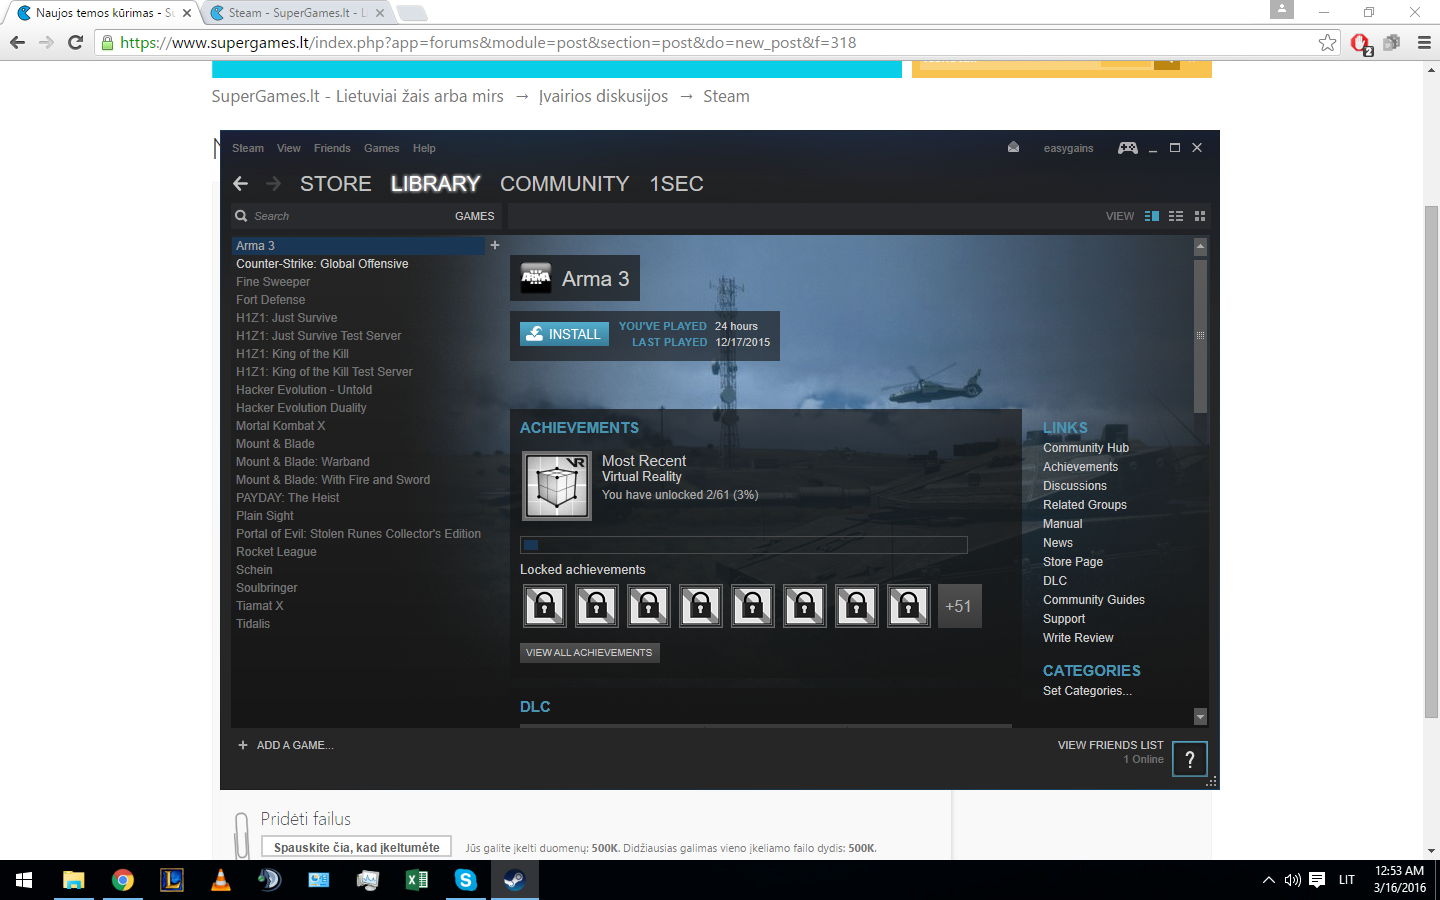Click Set Categories link
Screen dimensions: 1440x900
pos(1087,691)
